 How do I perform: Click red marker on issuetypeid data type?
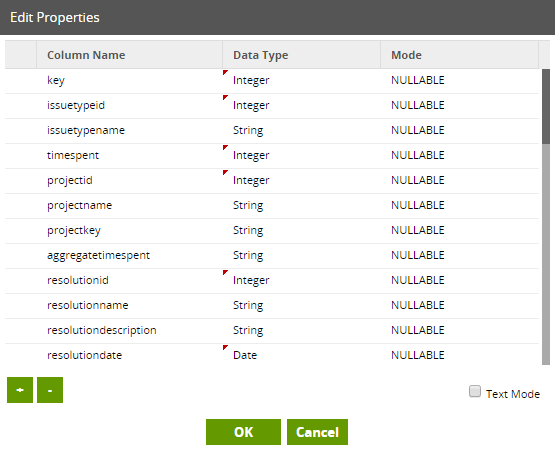click(225, 97)
